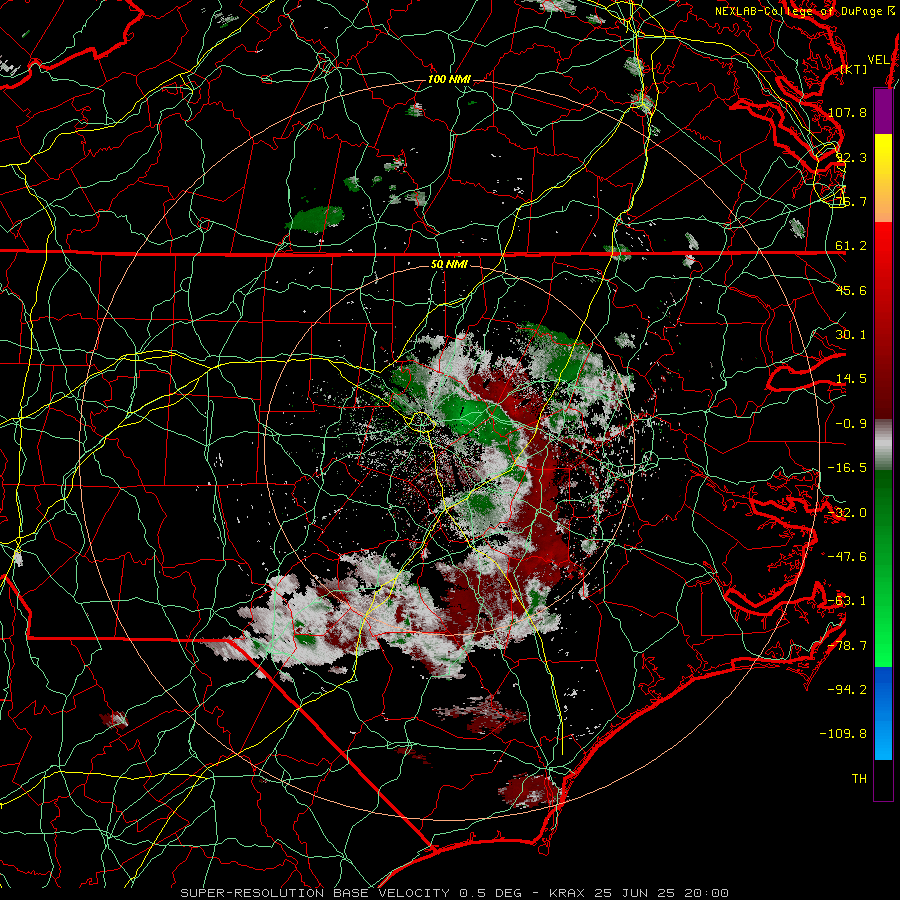Click the -16.5 velocity scale value
Image resolution: width=900 pixels, height=900 pixels.
847,468
